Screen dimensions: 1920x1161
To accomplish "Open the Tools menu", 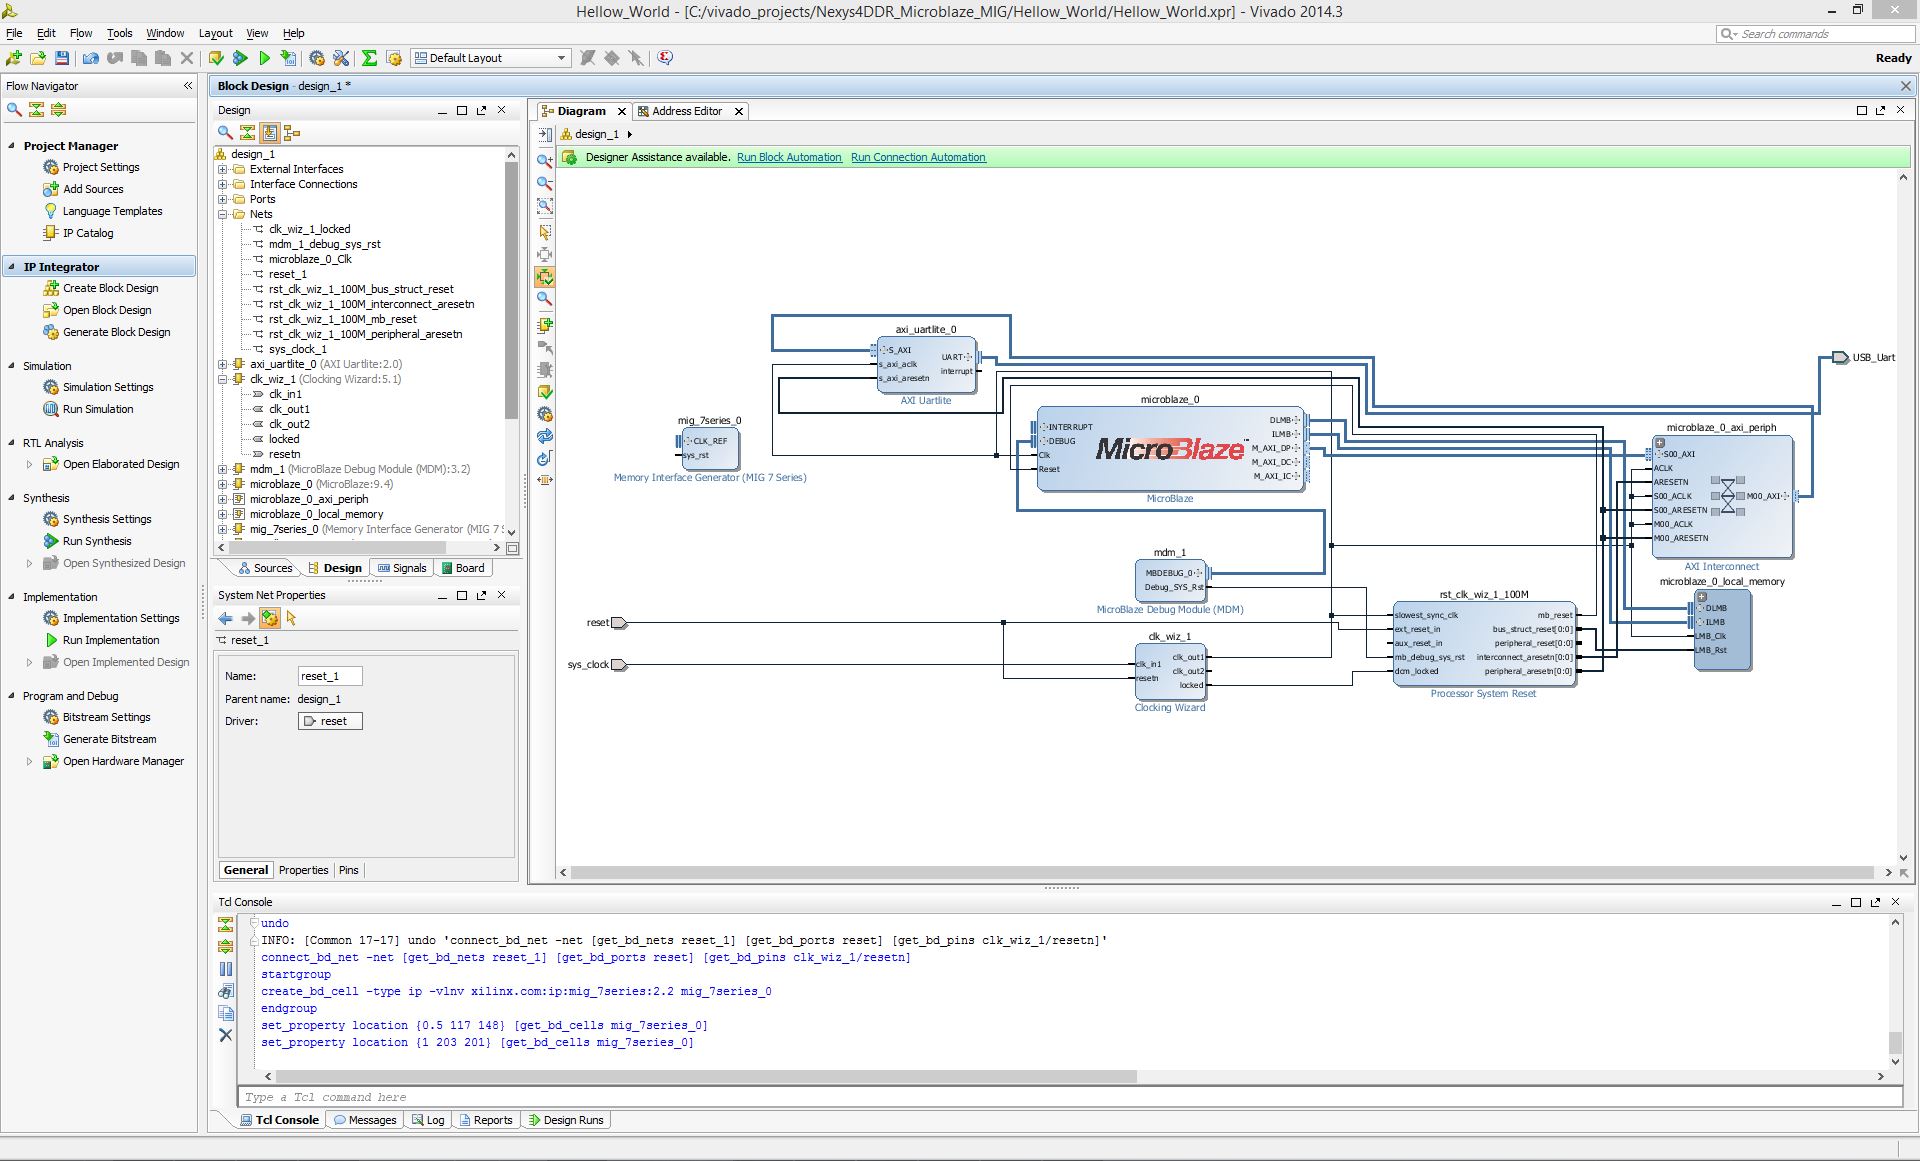I will point(119,33).
